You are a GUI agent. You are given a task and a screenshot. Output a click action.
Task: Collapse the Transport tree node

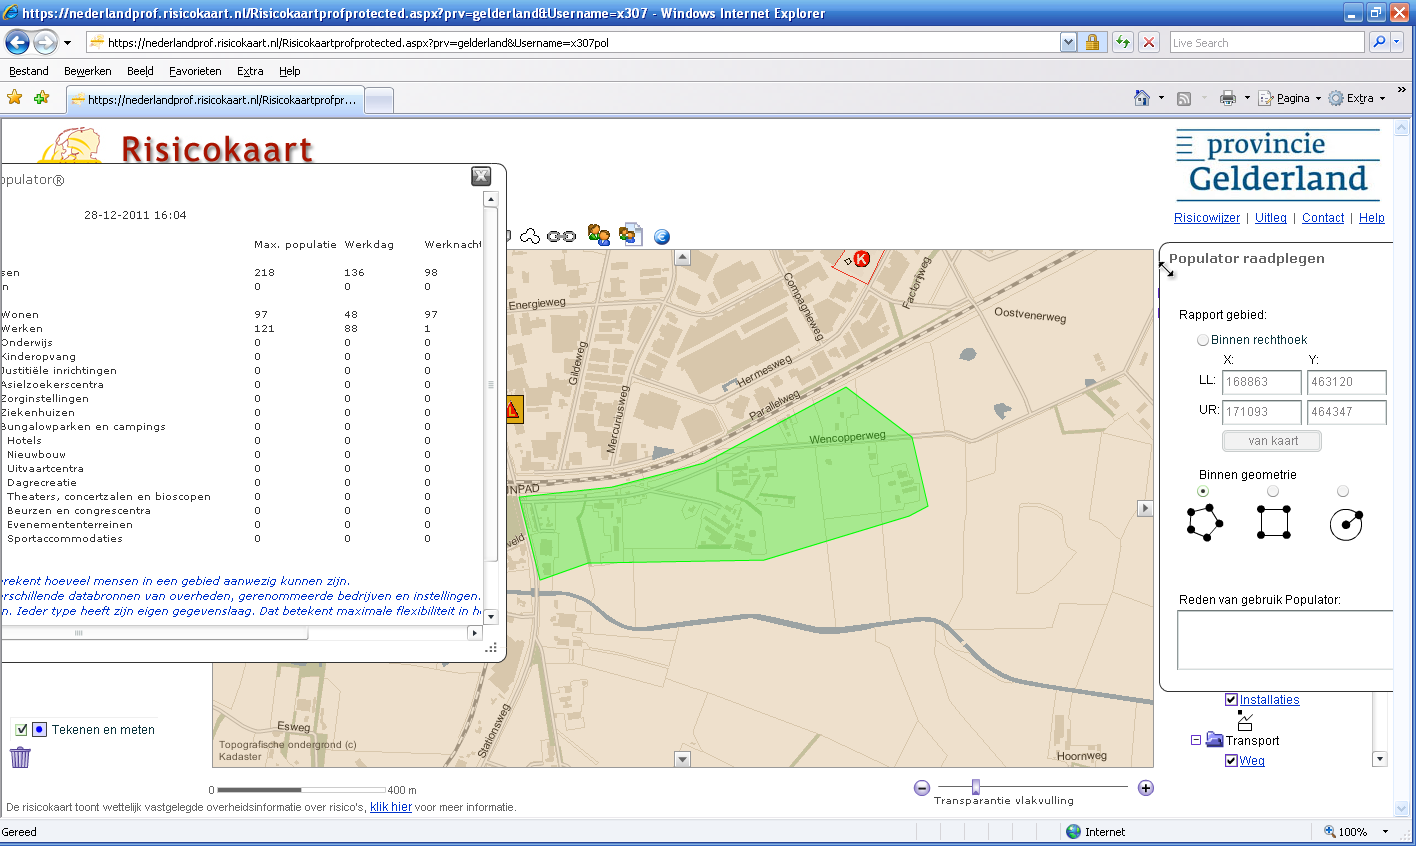click(x=1196, y=740)
